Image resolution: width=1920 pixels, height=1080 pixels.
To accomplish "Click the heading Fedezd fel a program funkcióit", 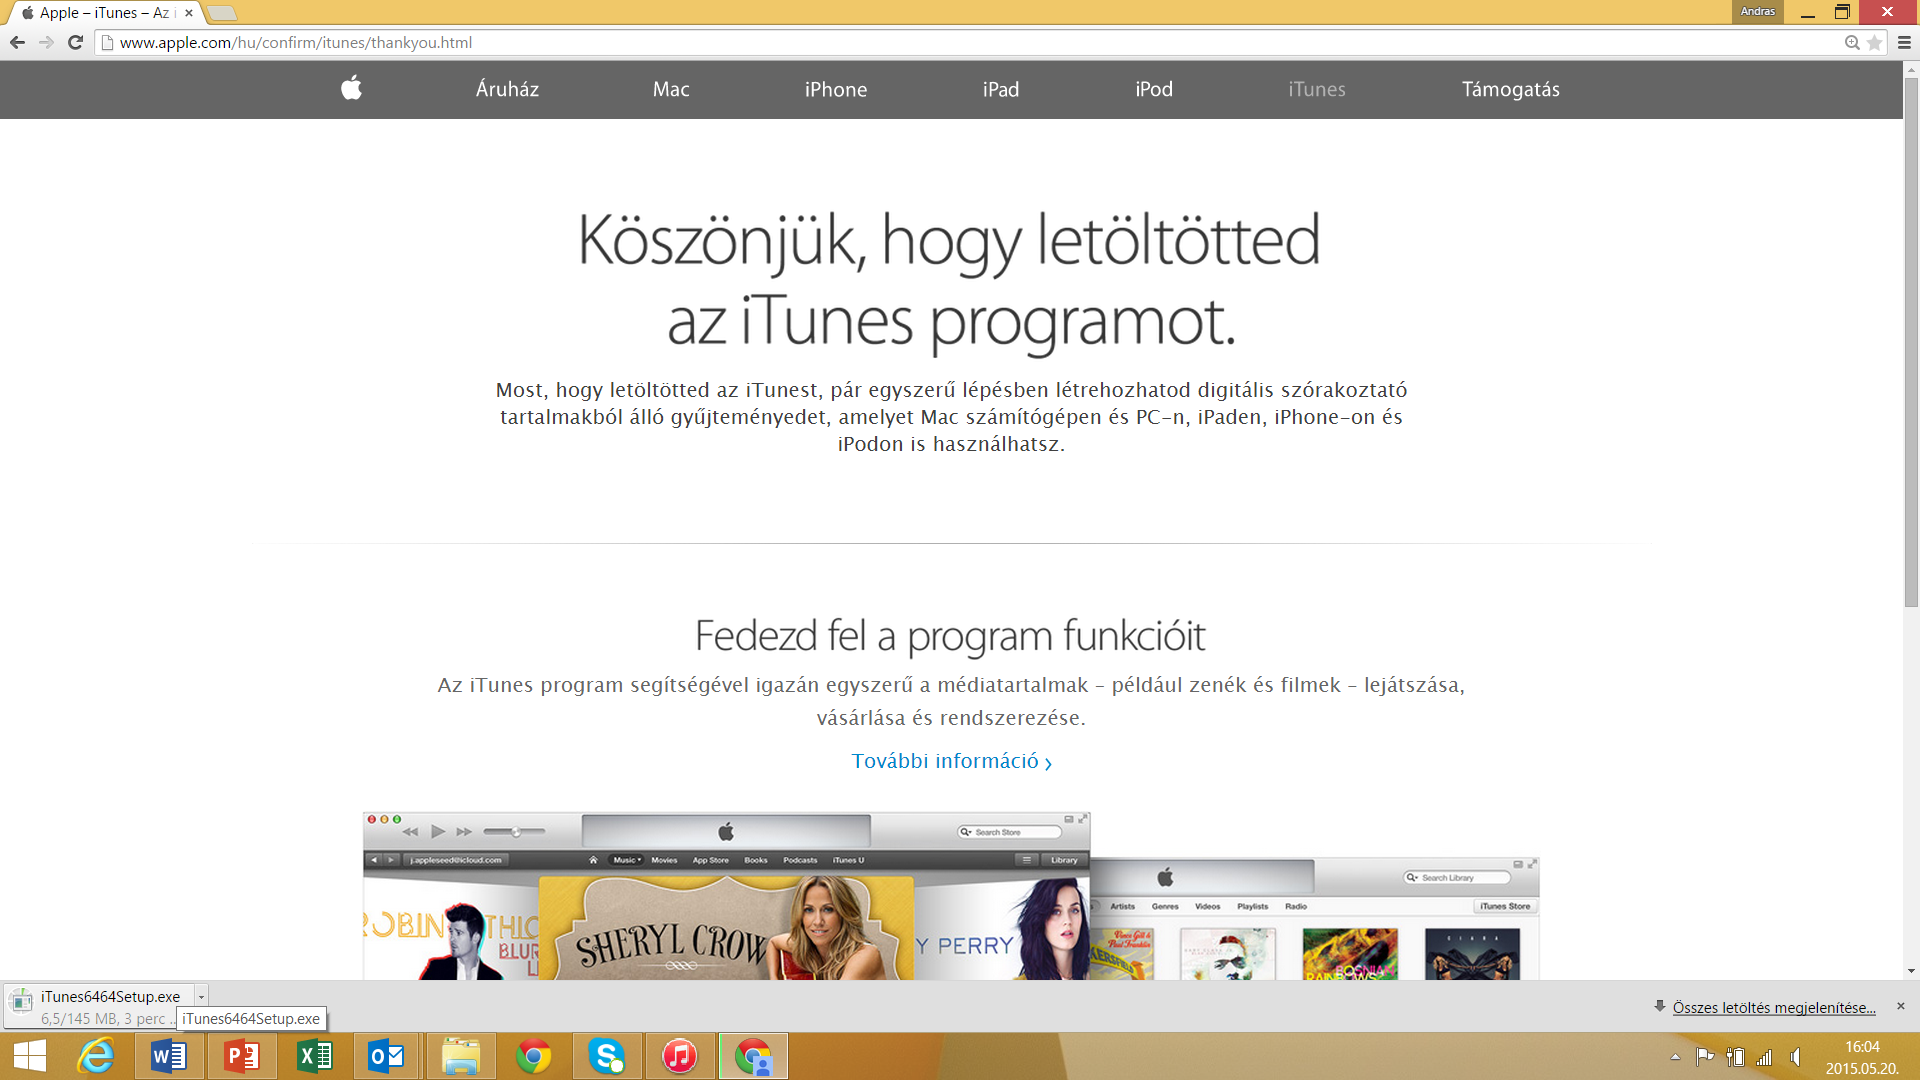I will 950,636.
